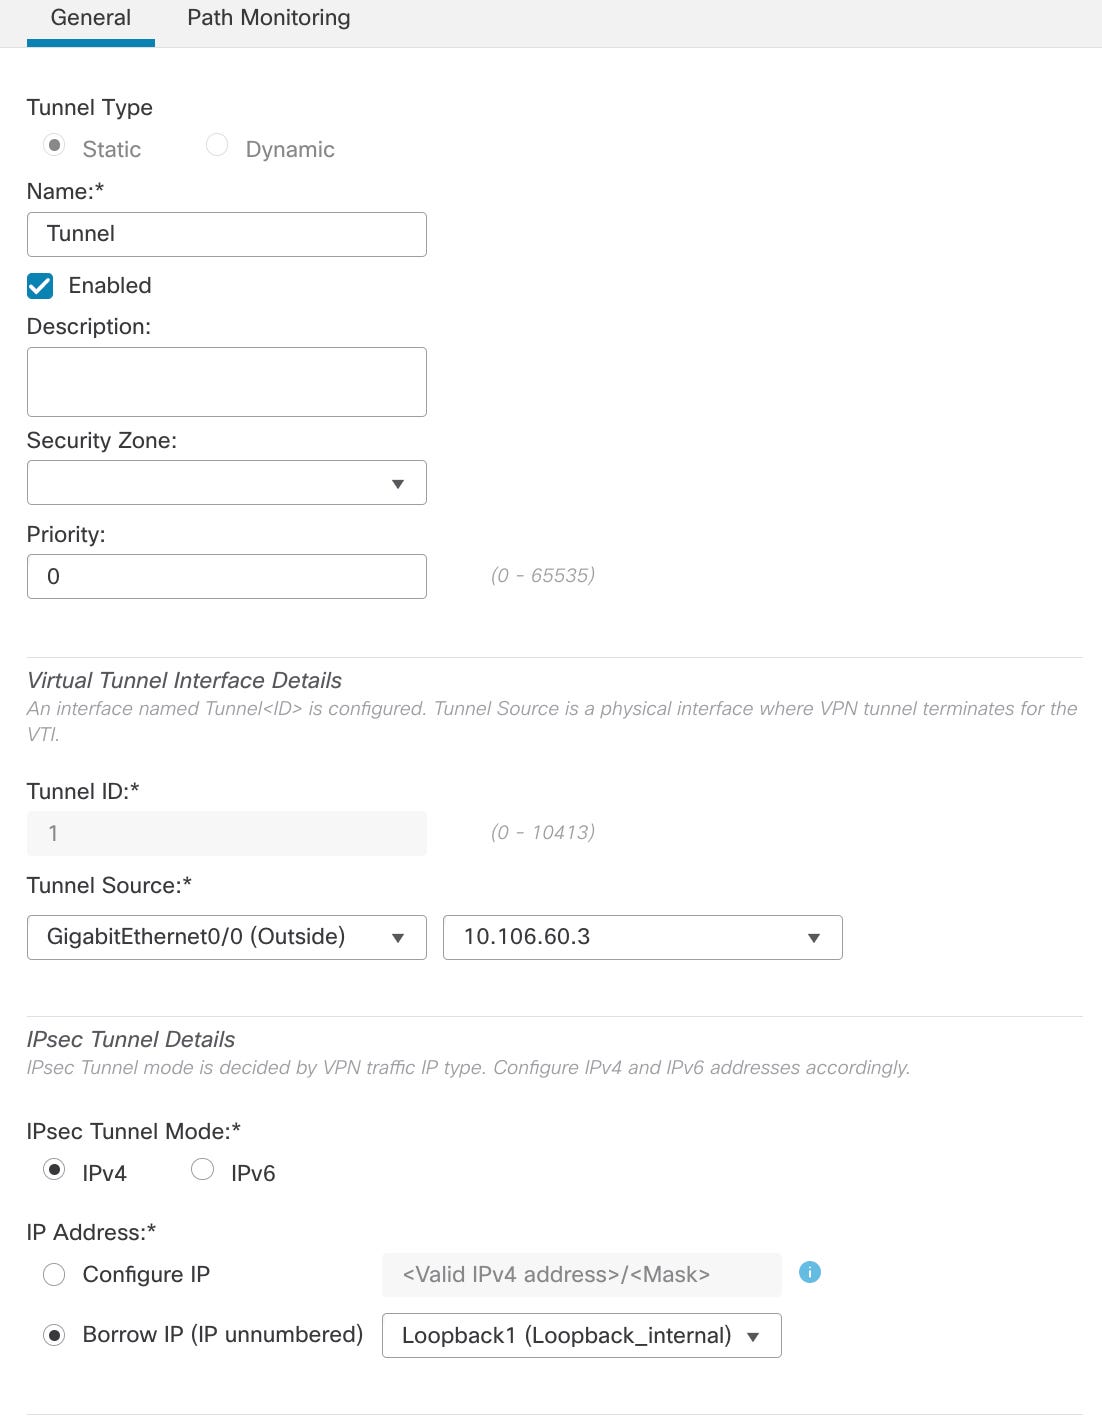Click the Tunnel name input field
Screen dimensions: 1102x1418
[x=227, y=234]
